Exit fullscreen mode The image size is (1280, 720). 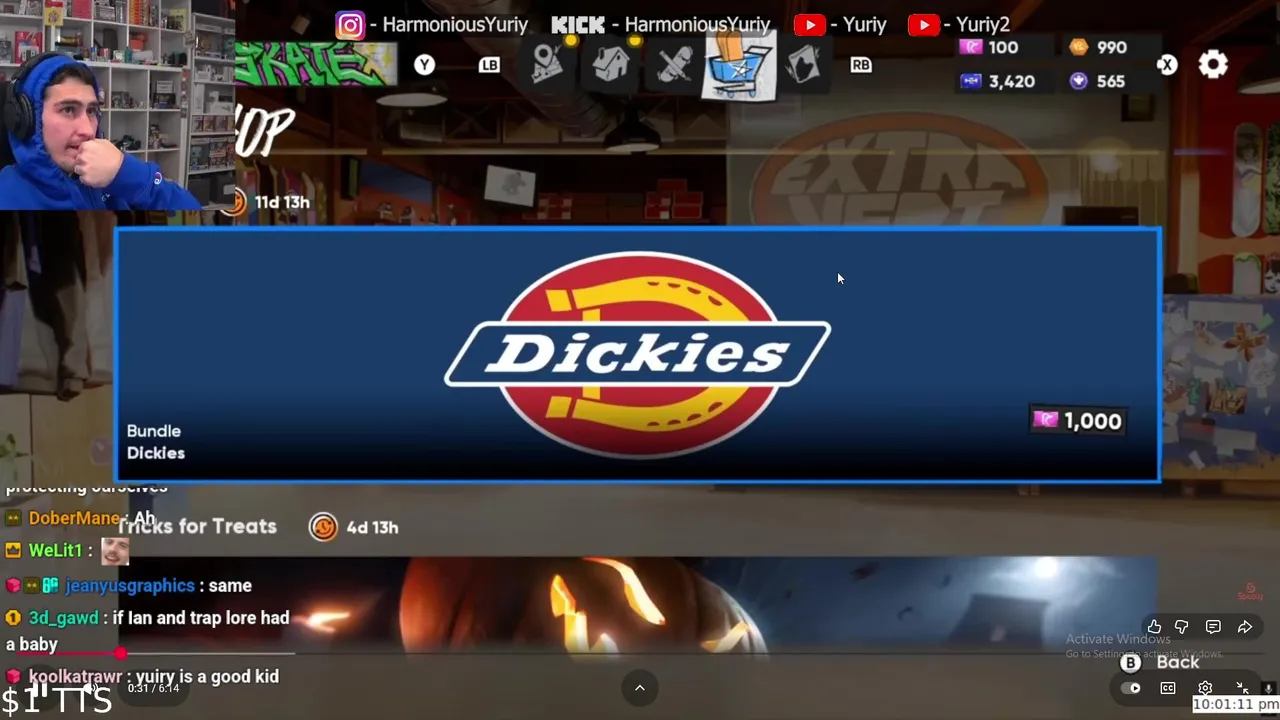point(1242,688)
